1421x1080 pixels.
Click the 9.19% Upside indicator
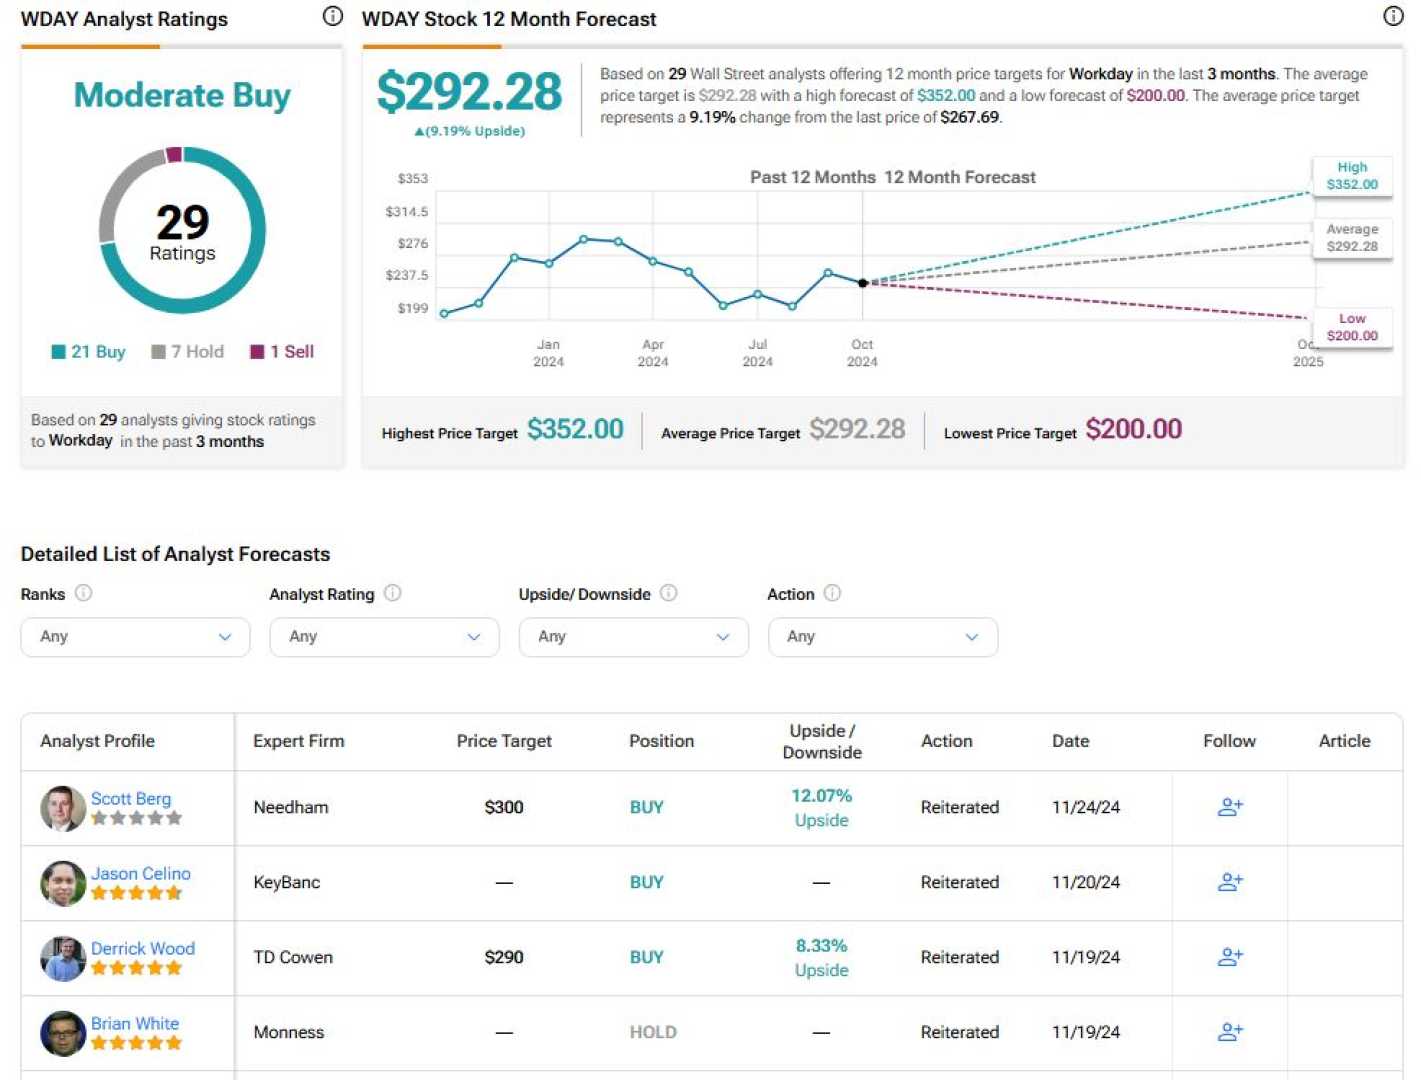pyautogui.click(x=469, y=131)
